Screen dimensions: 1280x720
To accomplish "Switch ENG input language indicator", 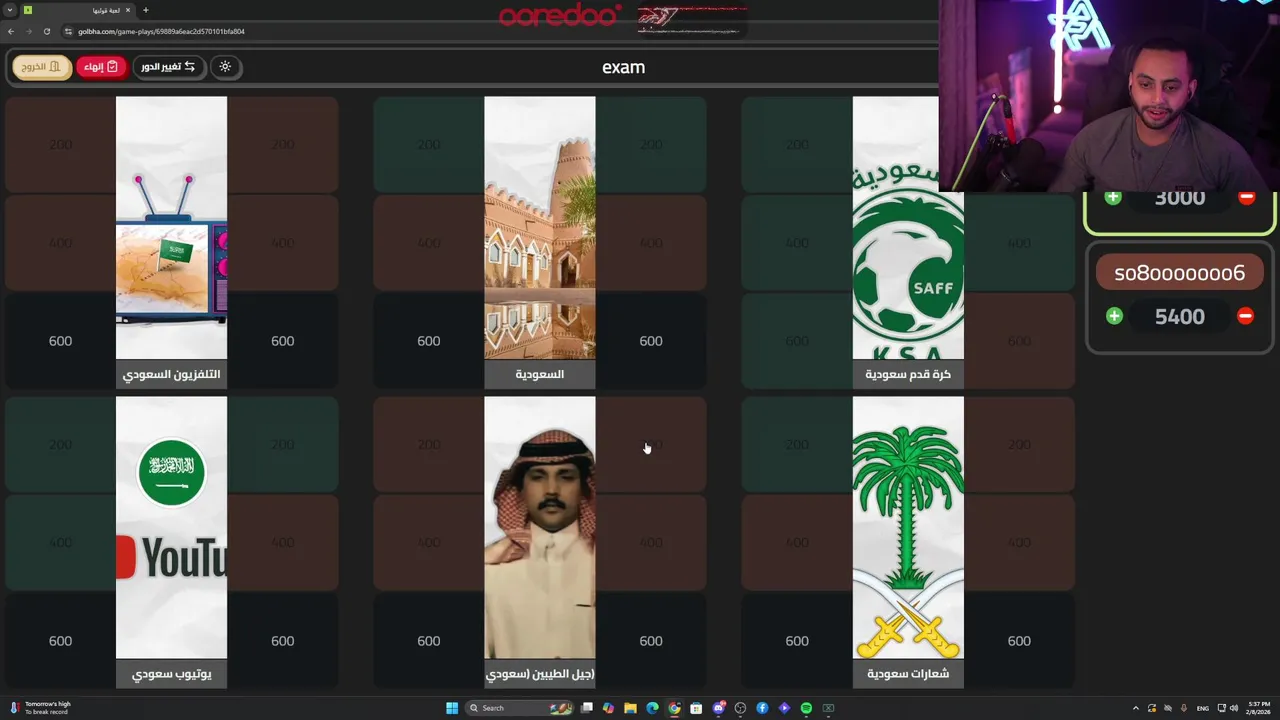I will pos(1202,708).
